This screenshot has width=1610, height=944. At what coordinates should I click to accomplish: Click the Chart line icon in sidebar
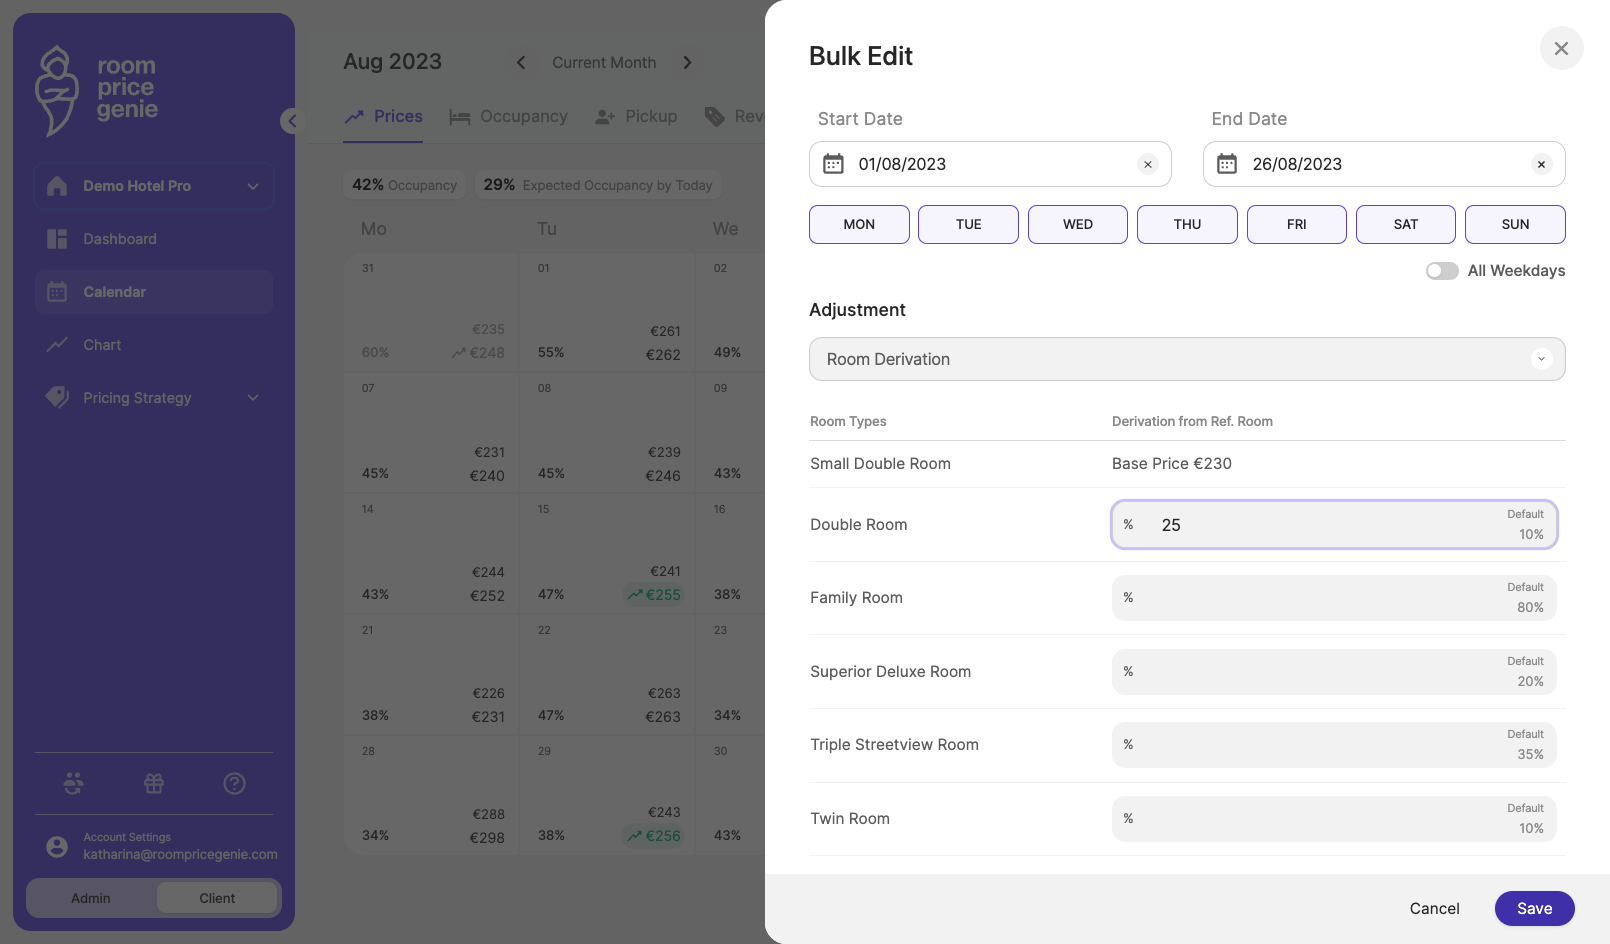click(x=57, y=345)
